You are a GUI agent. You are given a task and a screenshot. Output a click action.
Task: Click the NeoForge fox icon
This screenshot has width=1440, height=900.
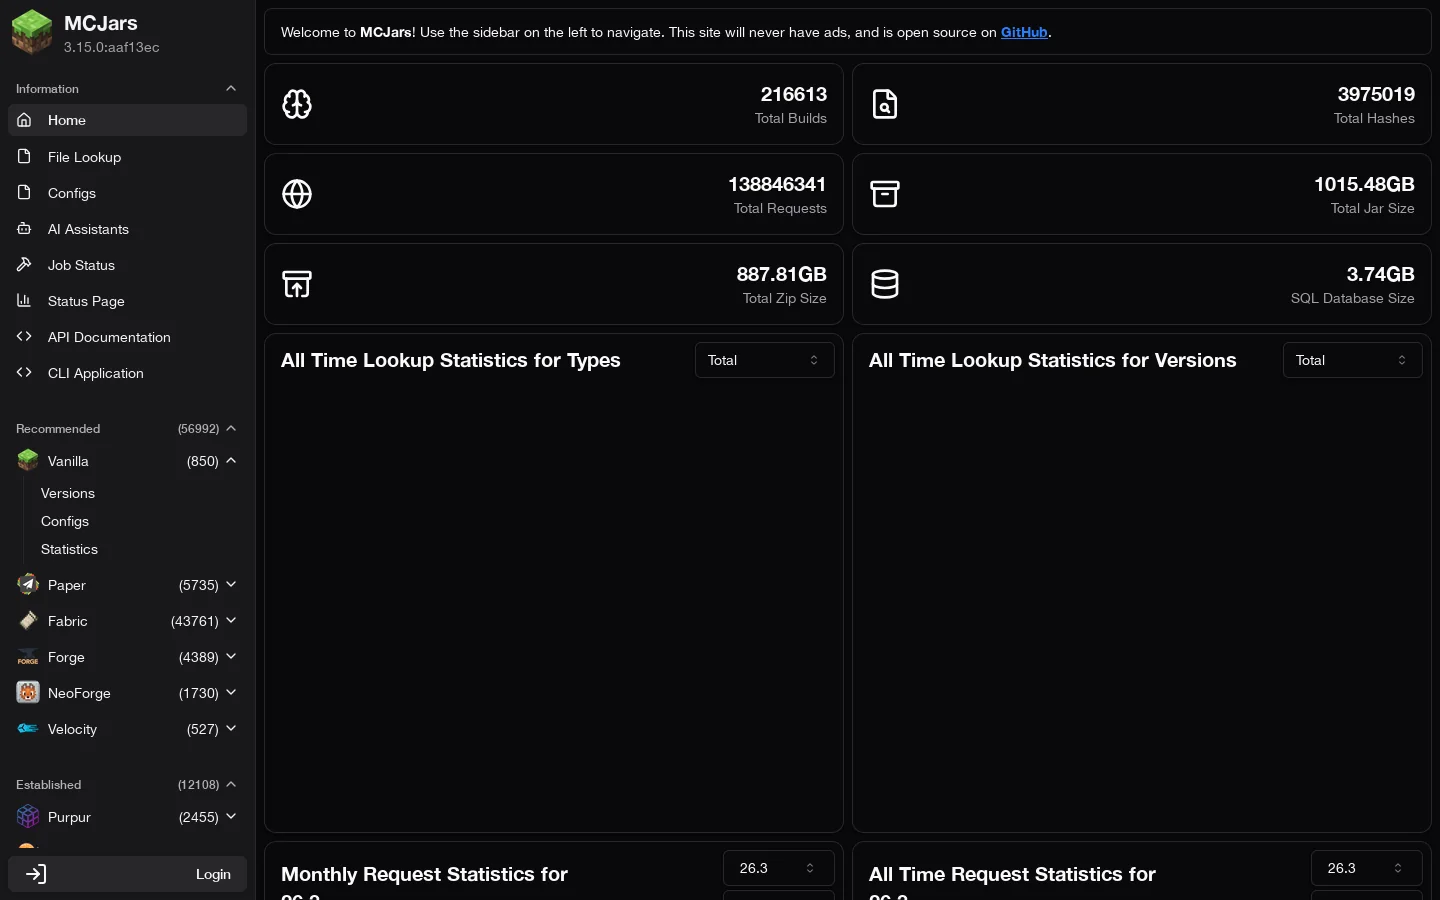coord(28,693)
